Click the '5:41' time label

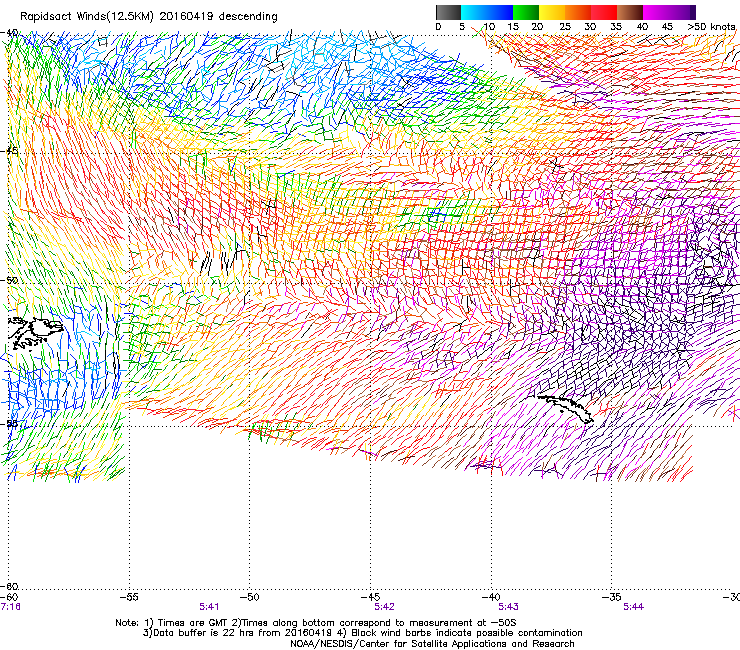(209, 607)
